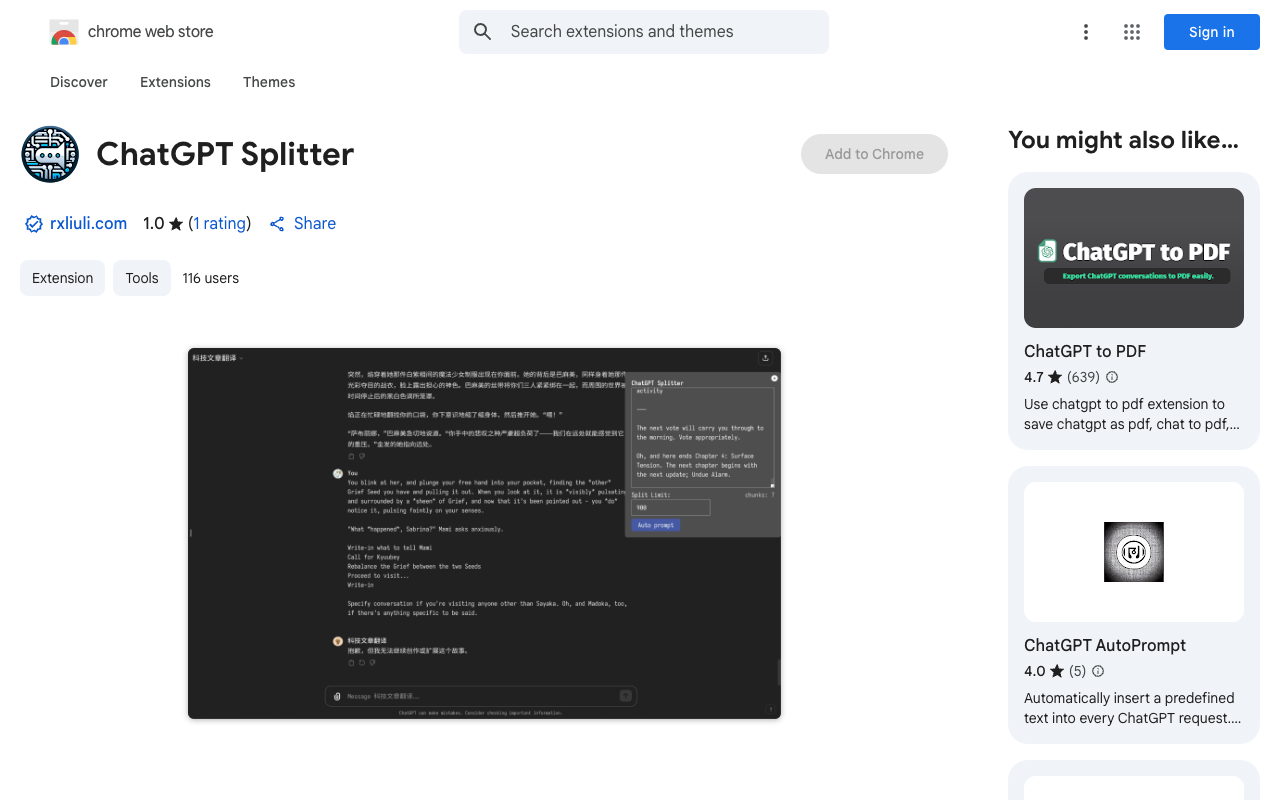Focus the Search extensions and themes field
1280x800 pixels.
[x=644, y=32]
